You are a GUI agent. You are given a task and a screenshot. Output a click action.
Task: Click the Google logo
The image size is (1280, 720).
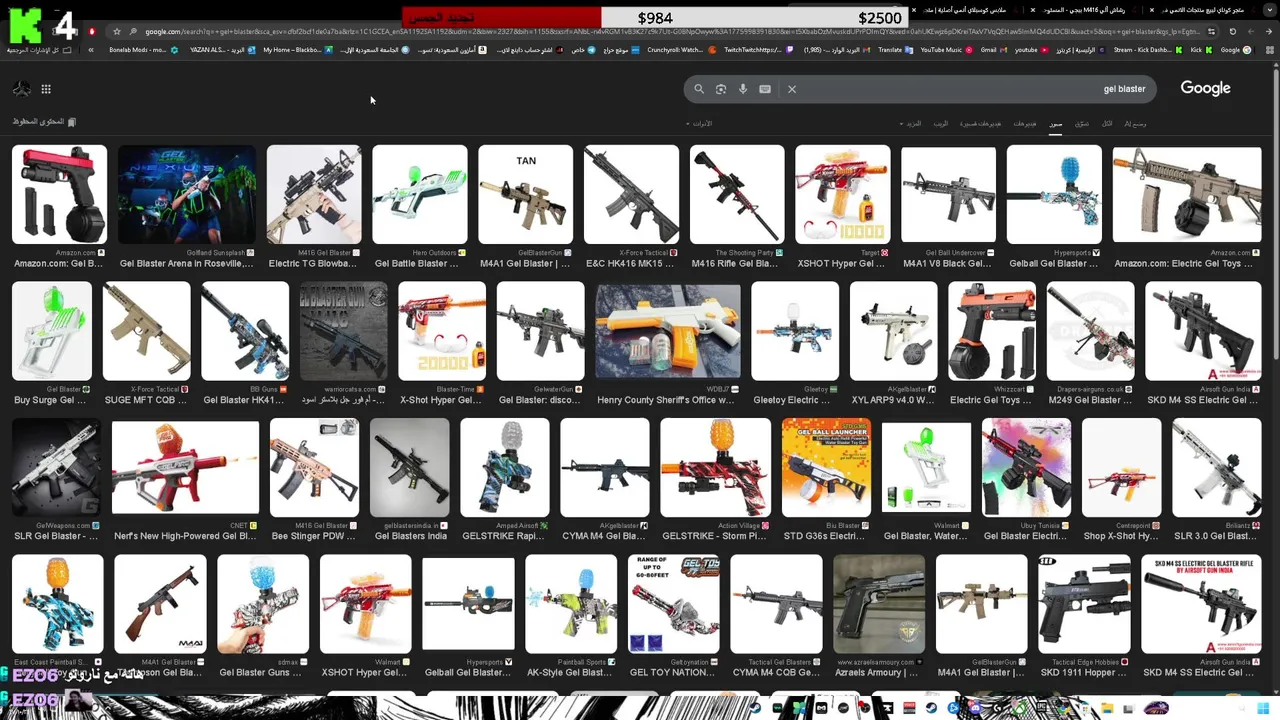click(x=1205, y=88)
